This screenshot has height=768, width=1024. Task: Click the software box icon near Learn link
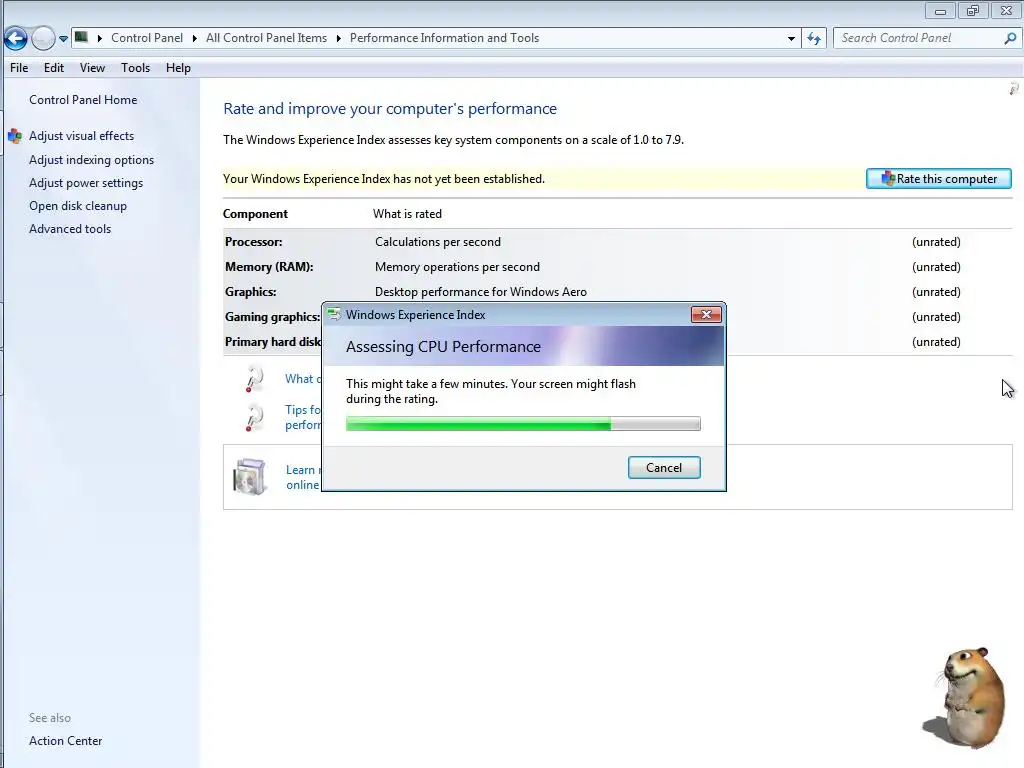pos(249,476)
